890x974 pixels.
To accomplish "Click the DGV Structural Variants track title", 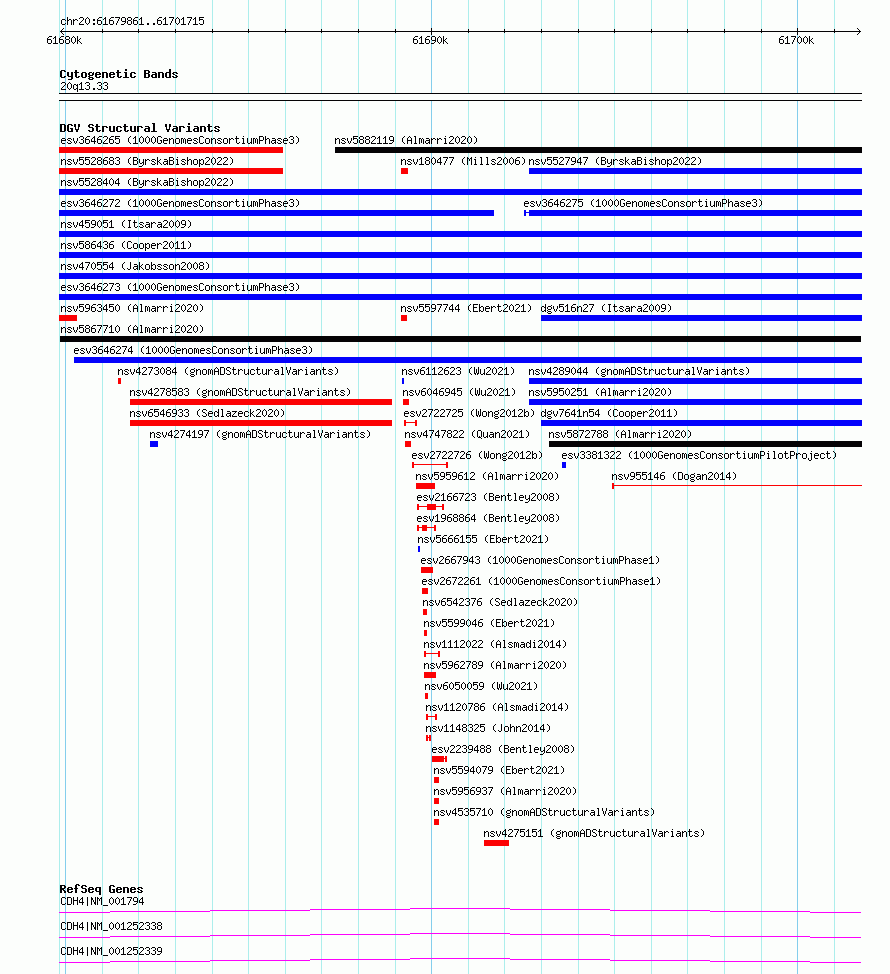I will pyautogui.click(x=140, y=128).
